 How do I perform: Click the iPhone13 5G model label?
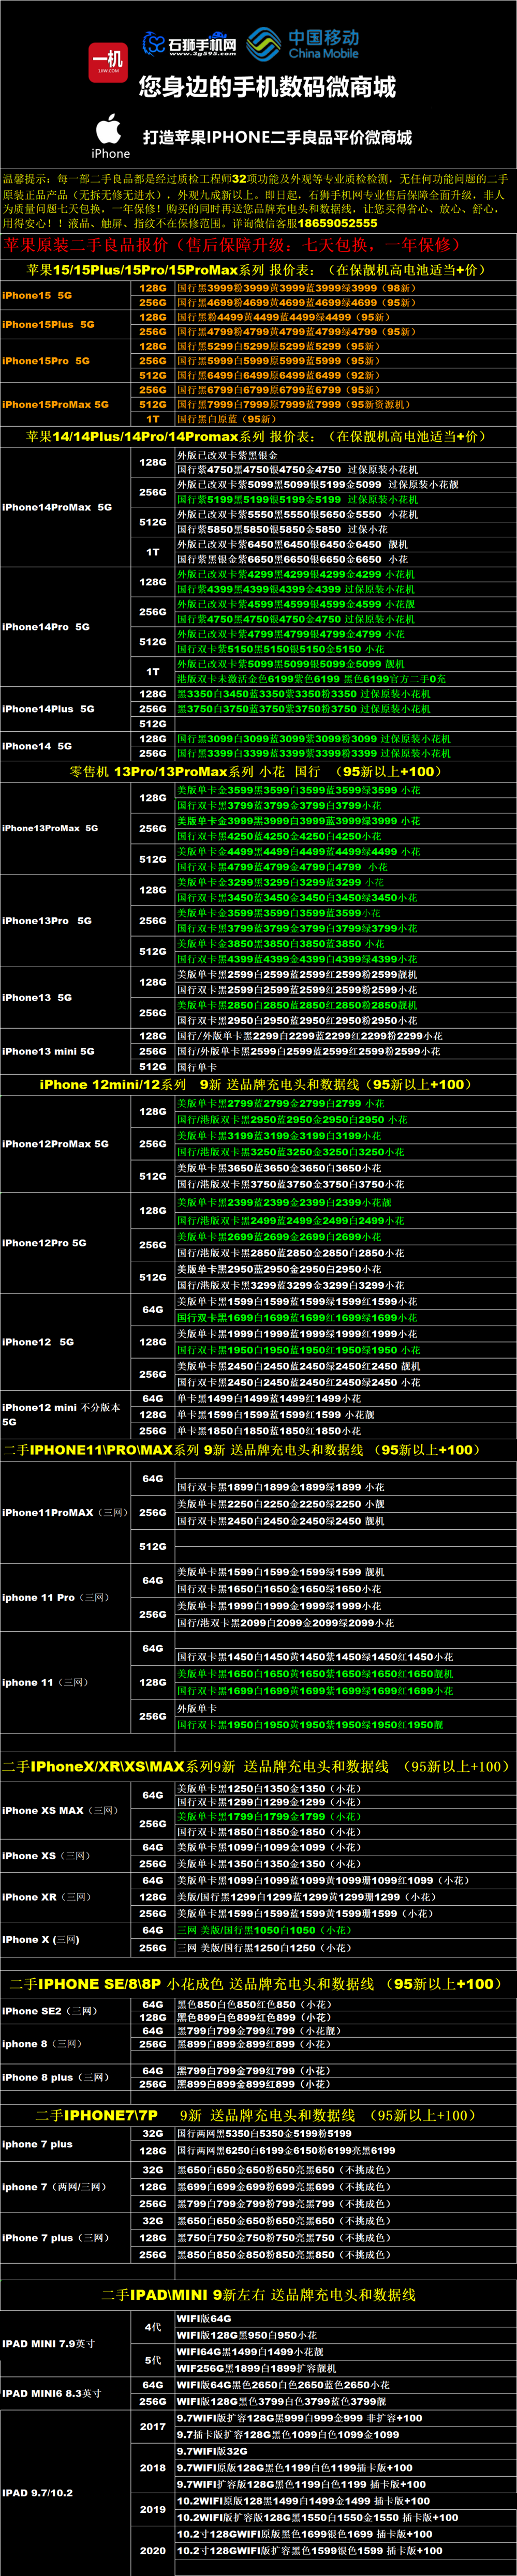click(37, 997)
